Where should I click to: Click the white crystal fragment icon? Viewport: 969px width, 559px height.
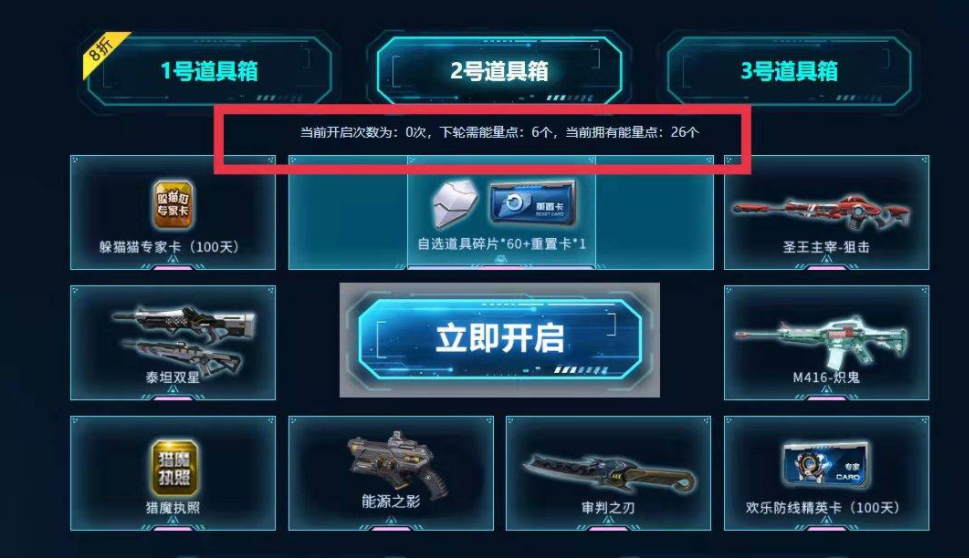pos(455,203)
